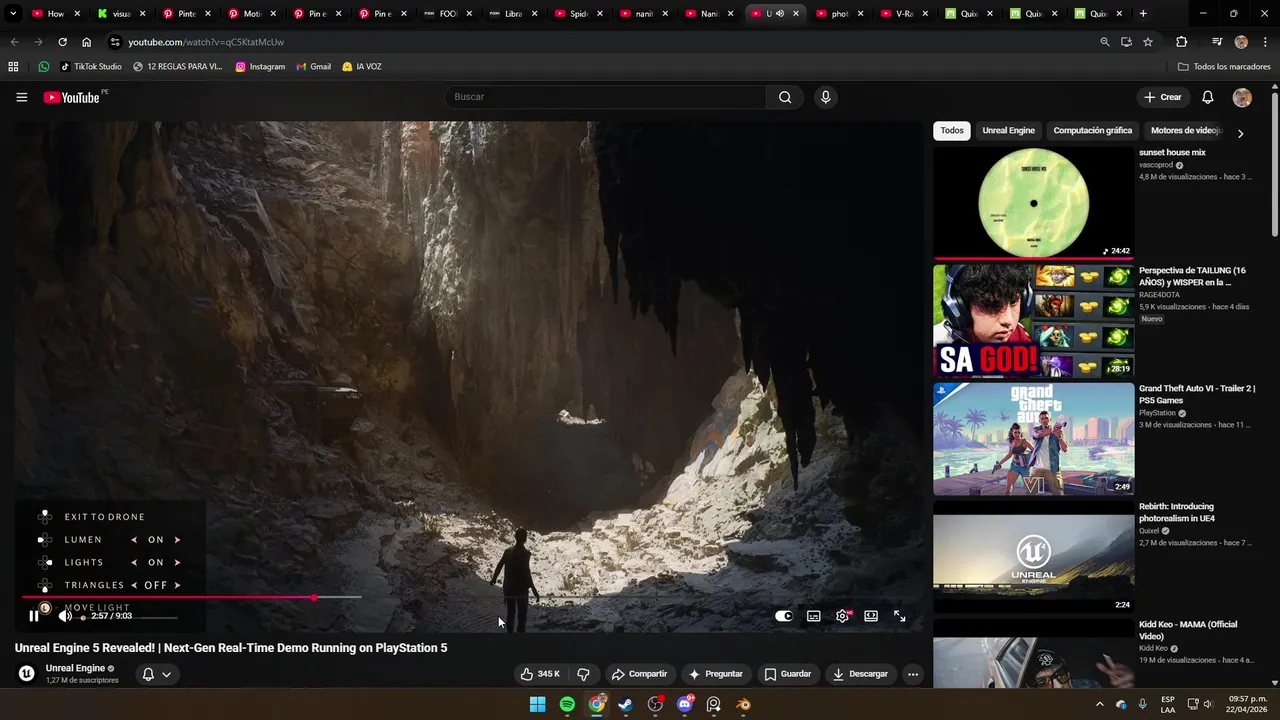Open the IA VOZ bookmark
Screen dimensions: 1280x720
[361, 67]
